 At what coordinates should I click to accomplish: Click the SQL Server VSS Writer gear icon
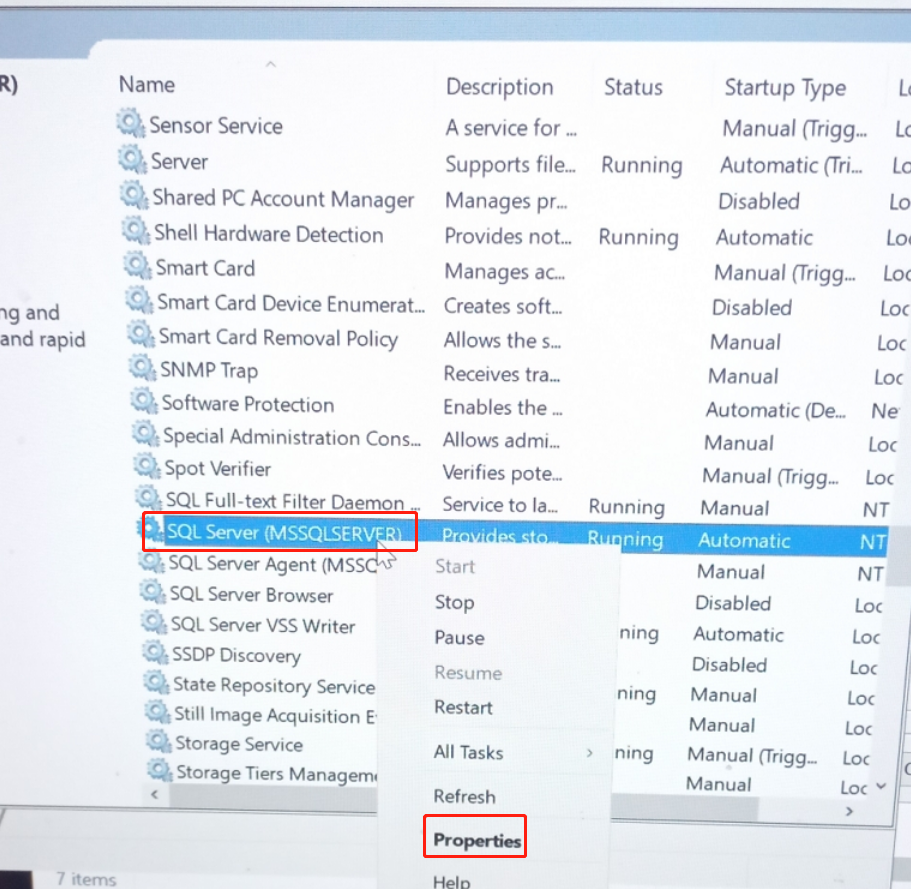click(155, 623)
